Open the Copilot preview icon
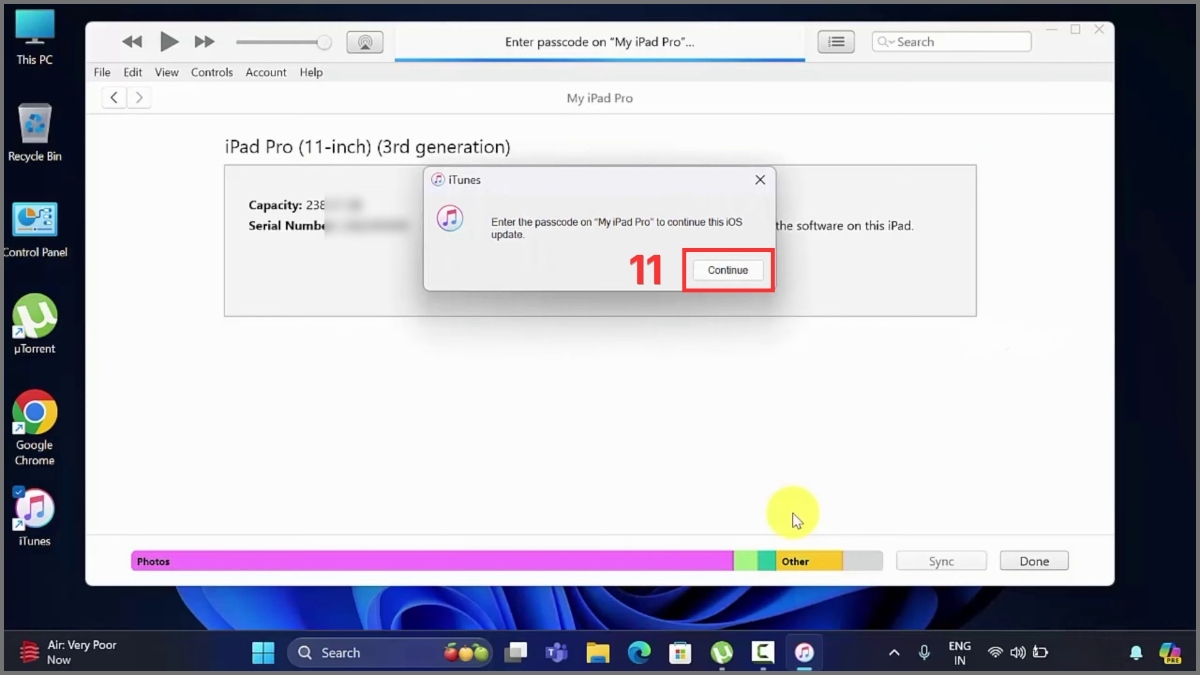The image size is (1200, 675). pyautogui.click(x=1170, y=653)
